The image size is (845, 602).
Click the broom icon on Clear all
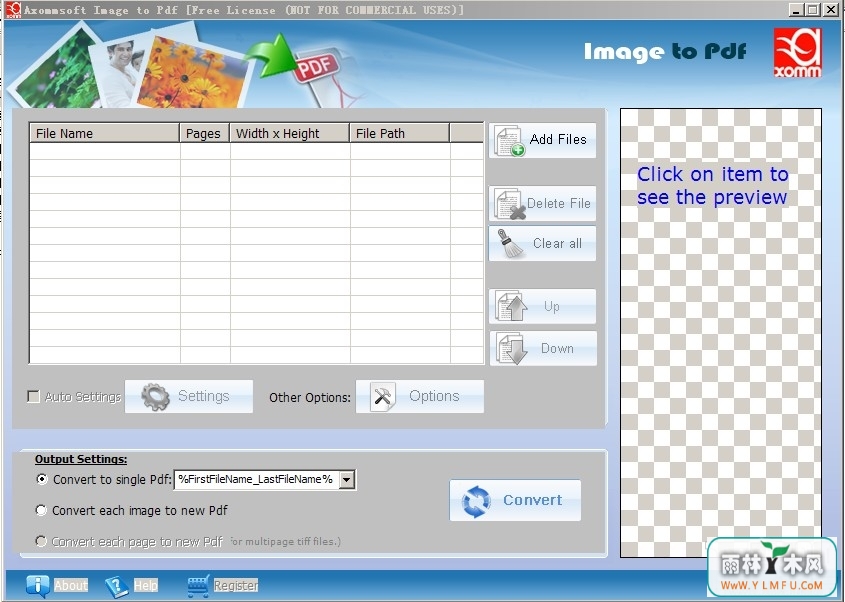tap(509, 244)
